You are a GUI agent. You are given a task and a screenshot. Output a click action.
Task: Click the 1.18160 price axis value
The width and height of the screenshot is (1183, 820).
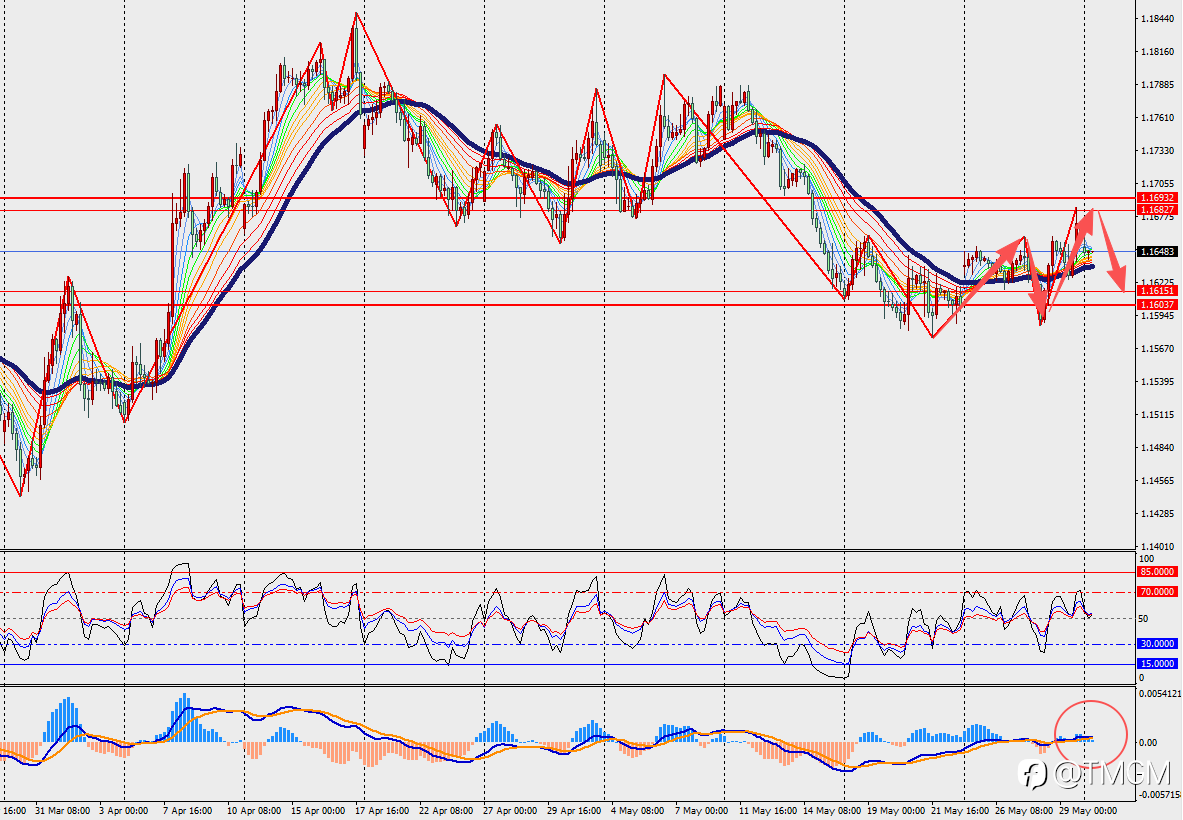tap(1158, 51)
